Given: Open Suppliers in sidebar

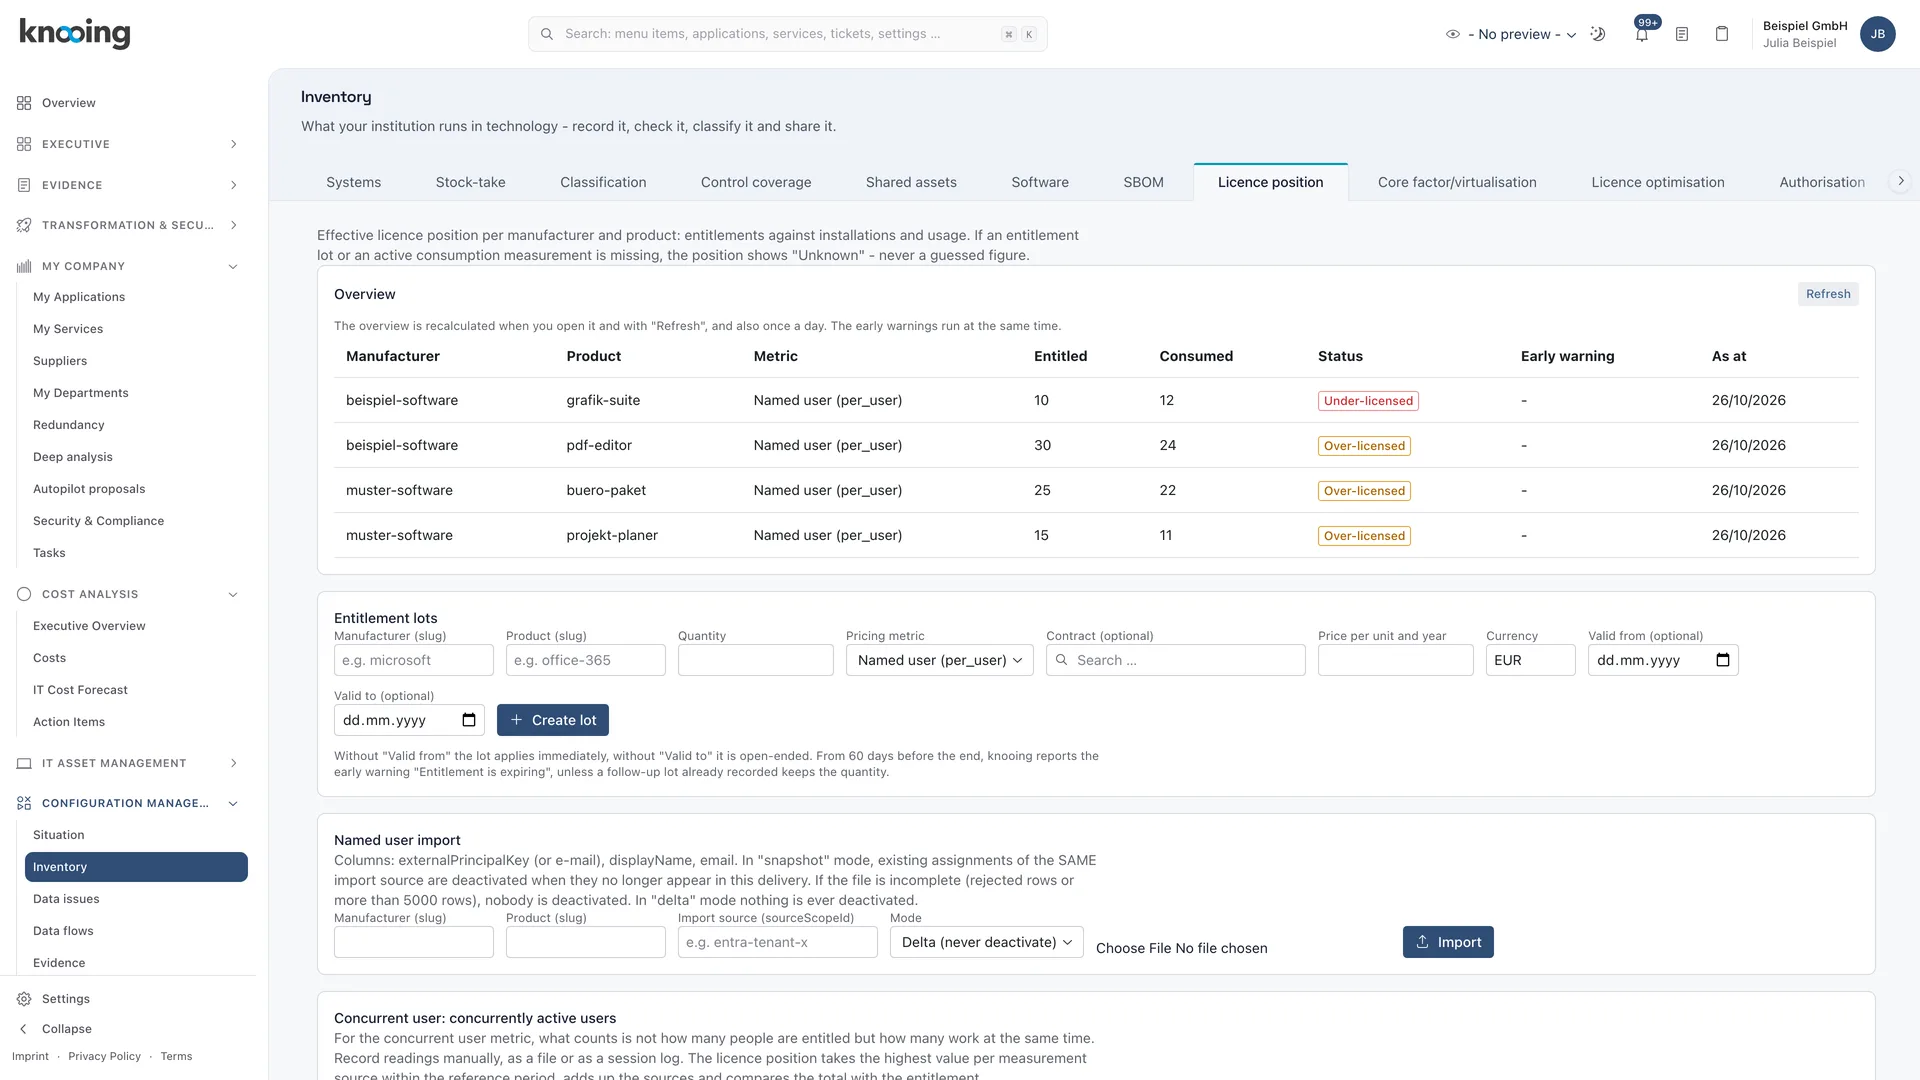Looking at the screenshot, I should [x=60, y=361].
